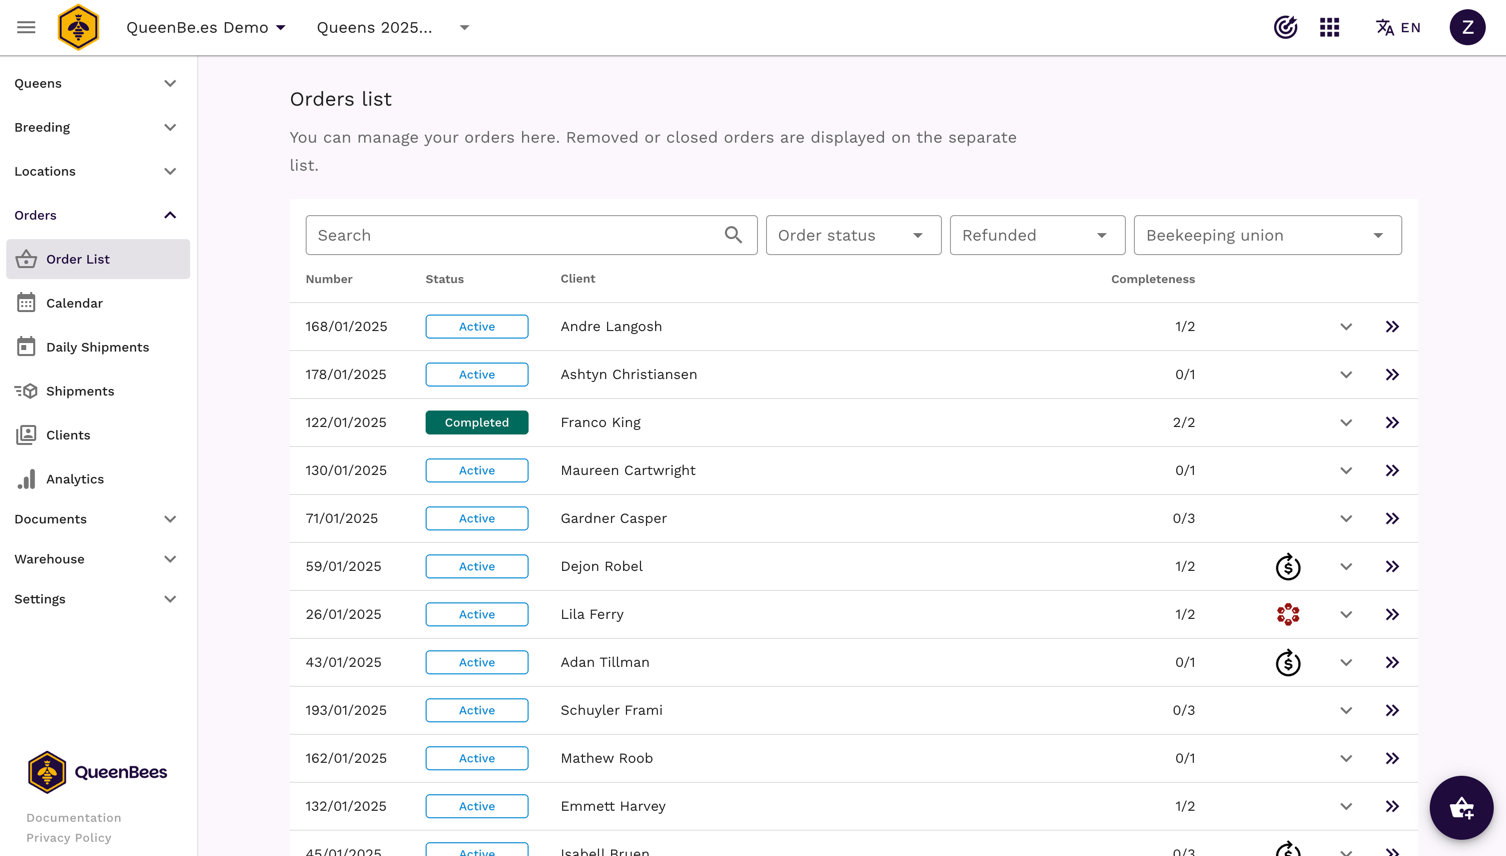1506x856 pixels.
Task: Click the goal target icon in header
Action: coord(1285,27)
